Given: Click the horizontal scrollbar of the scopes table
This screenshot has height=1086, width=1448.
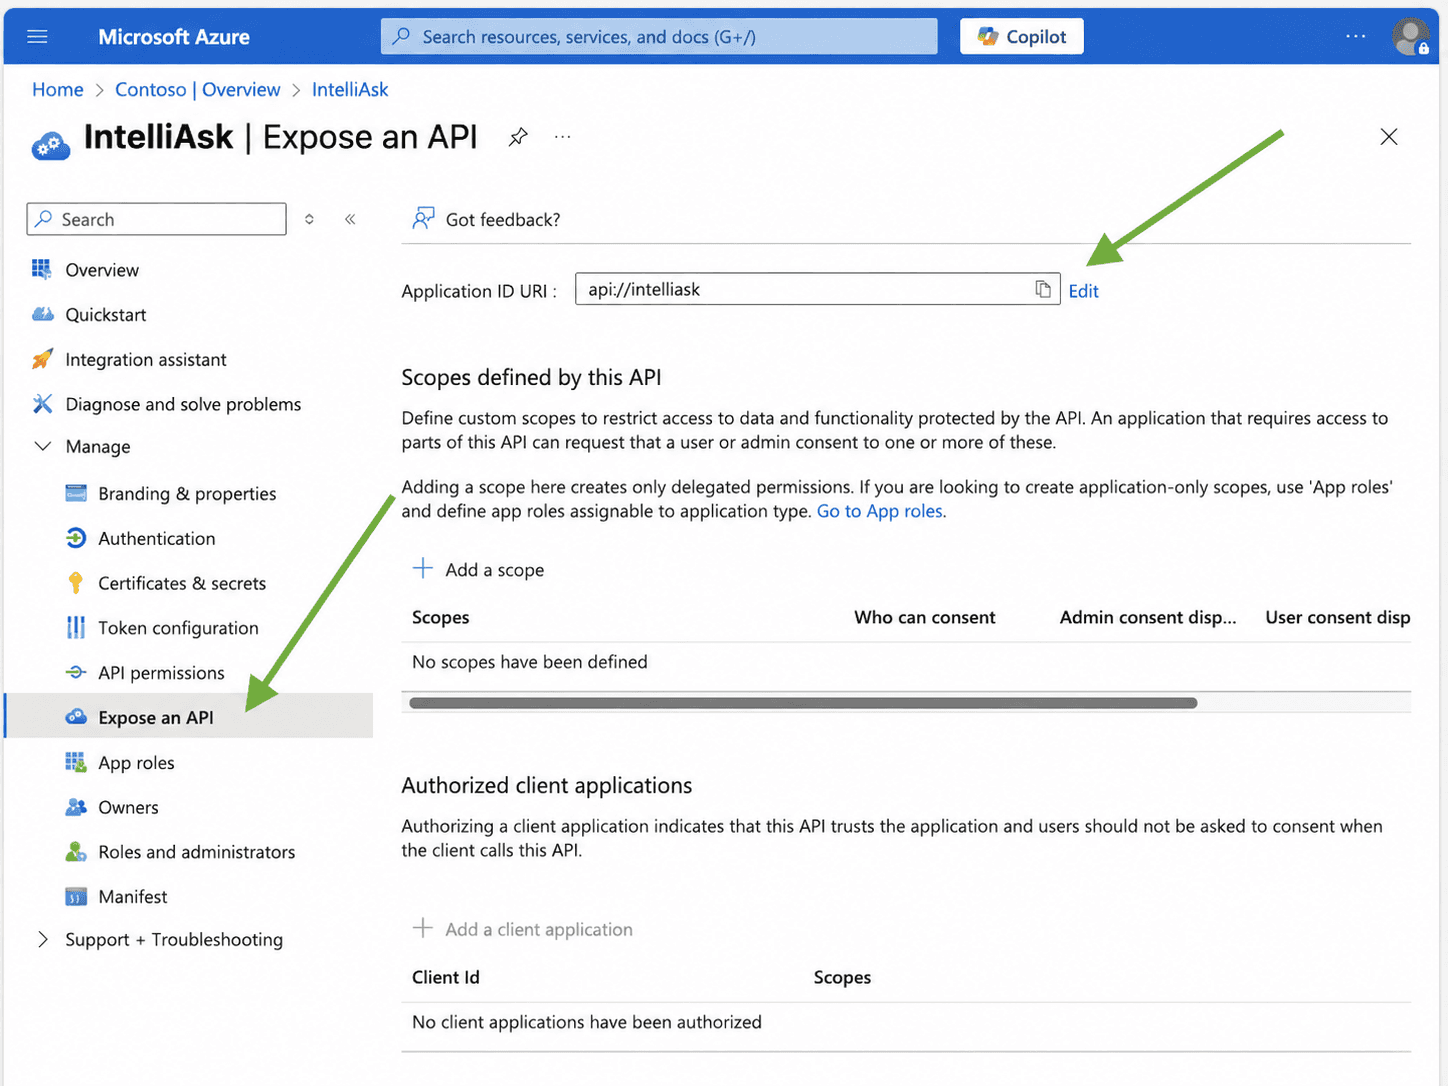Looking at the screenshot, I should click(x=803, y=703).
